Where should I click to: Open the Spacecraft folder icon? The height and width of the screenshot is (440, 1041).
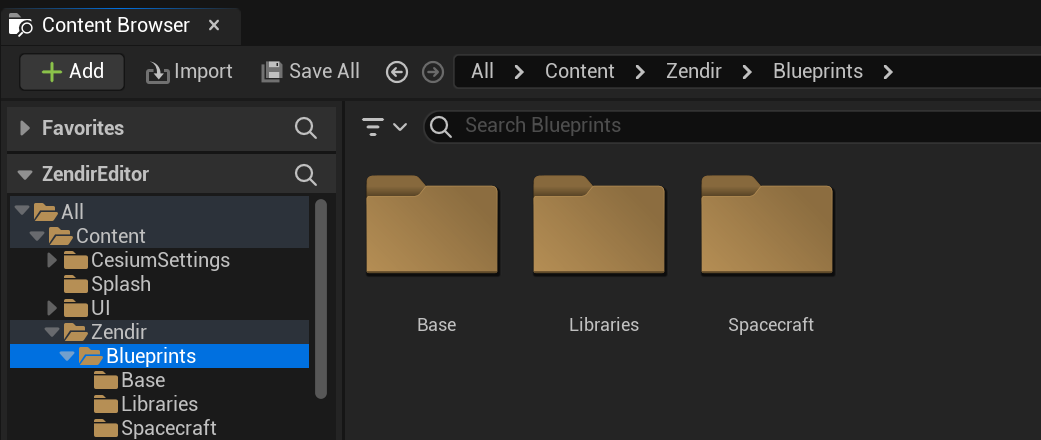767,226
